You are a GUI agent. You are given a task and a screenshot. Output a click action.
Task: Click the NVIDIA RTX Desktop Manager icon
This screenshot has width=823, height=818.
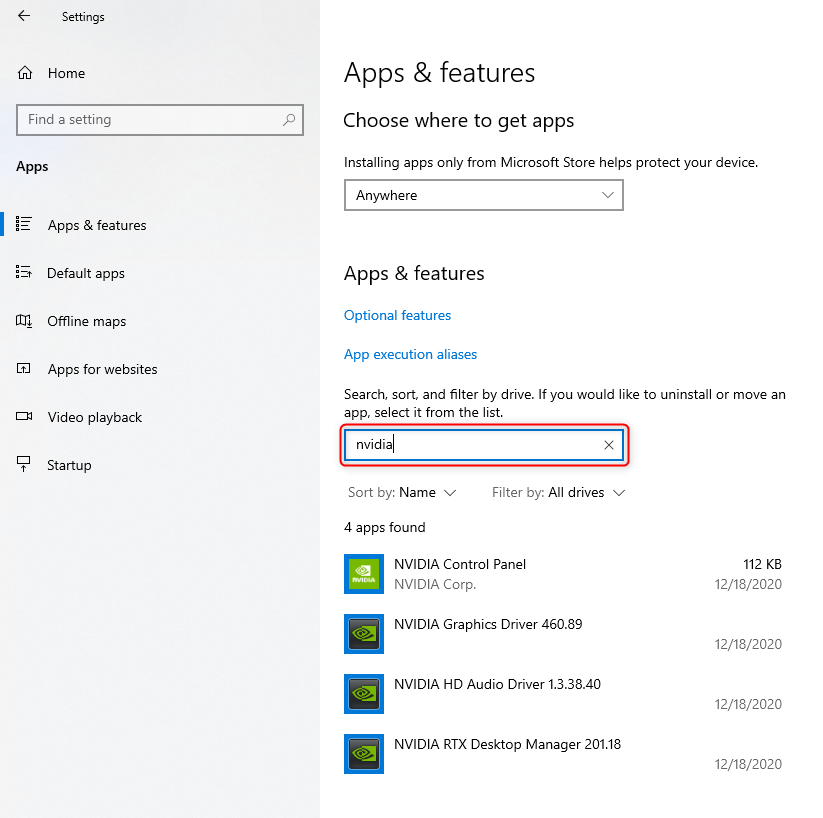(x=364, y=754)
